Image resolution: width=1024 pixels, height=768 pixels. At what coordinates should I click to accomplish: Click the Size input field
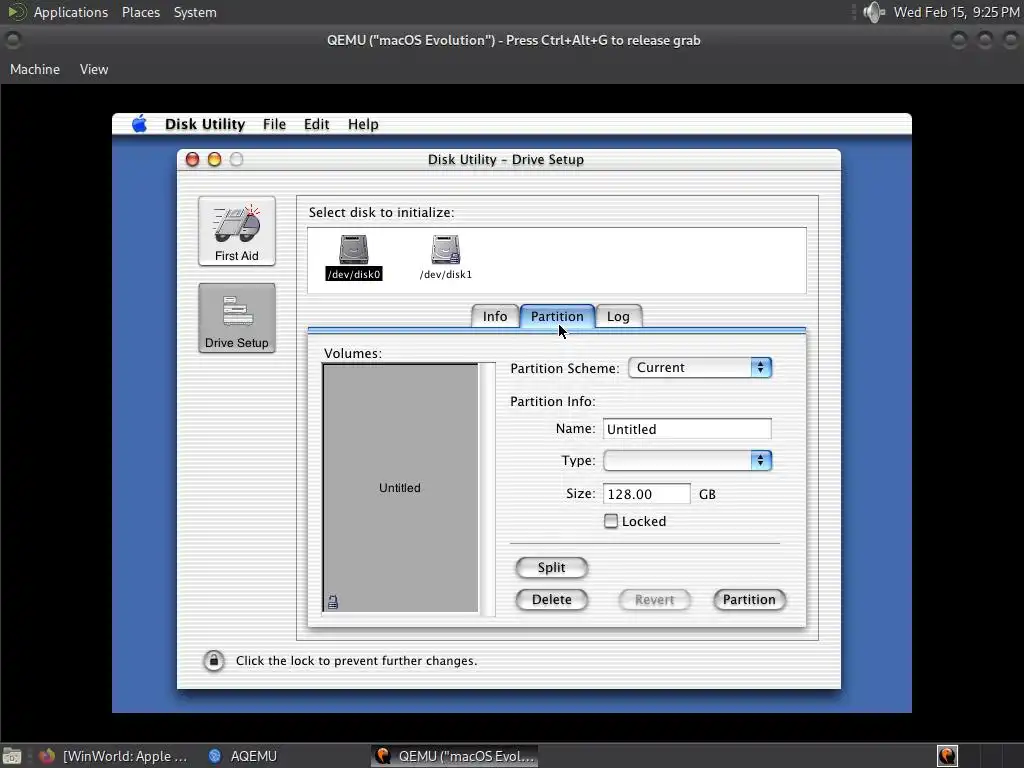(647, 494)
